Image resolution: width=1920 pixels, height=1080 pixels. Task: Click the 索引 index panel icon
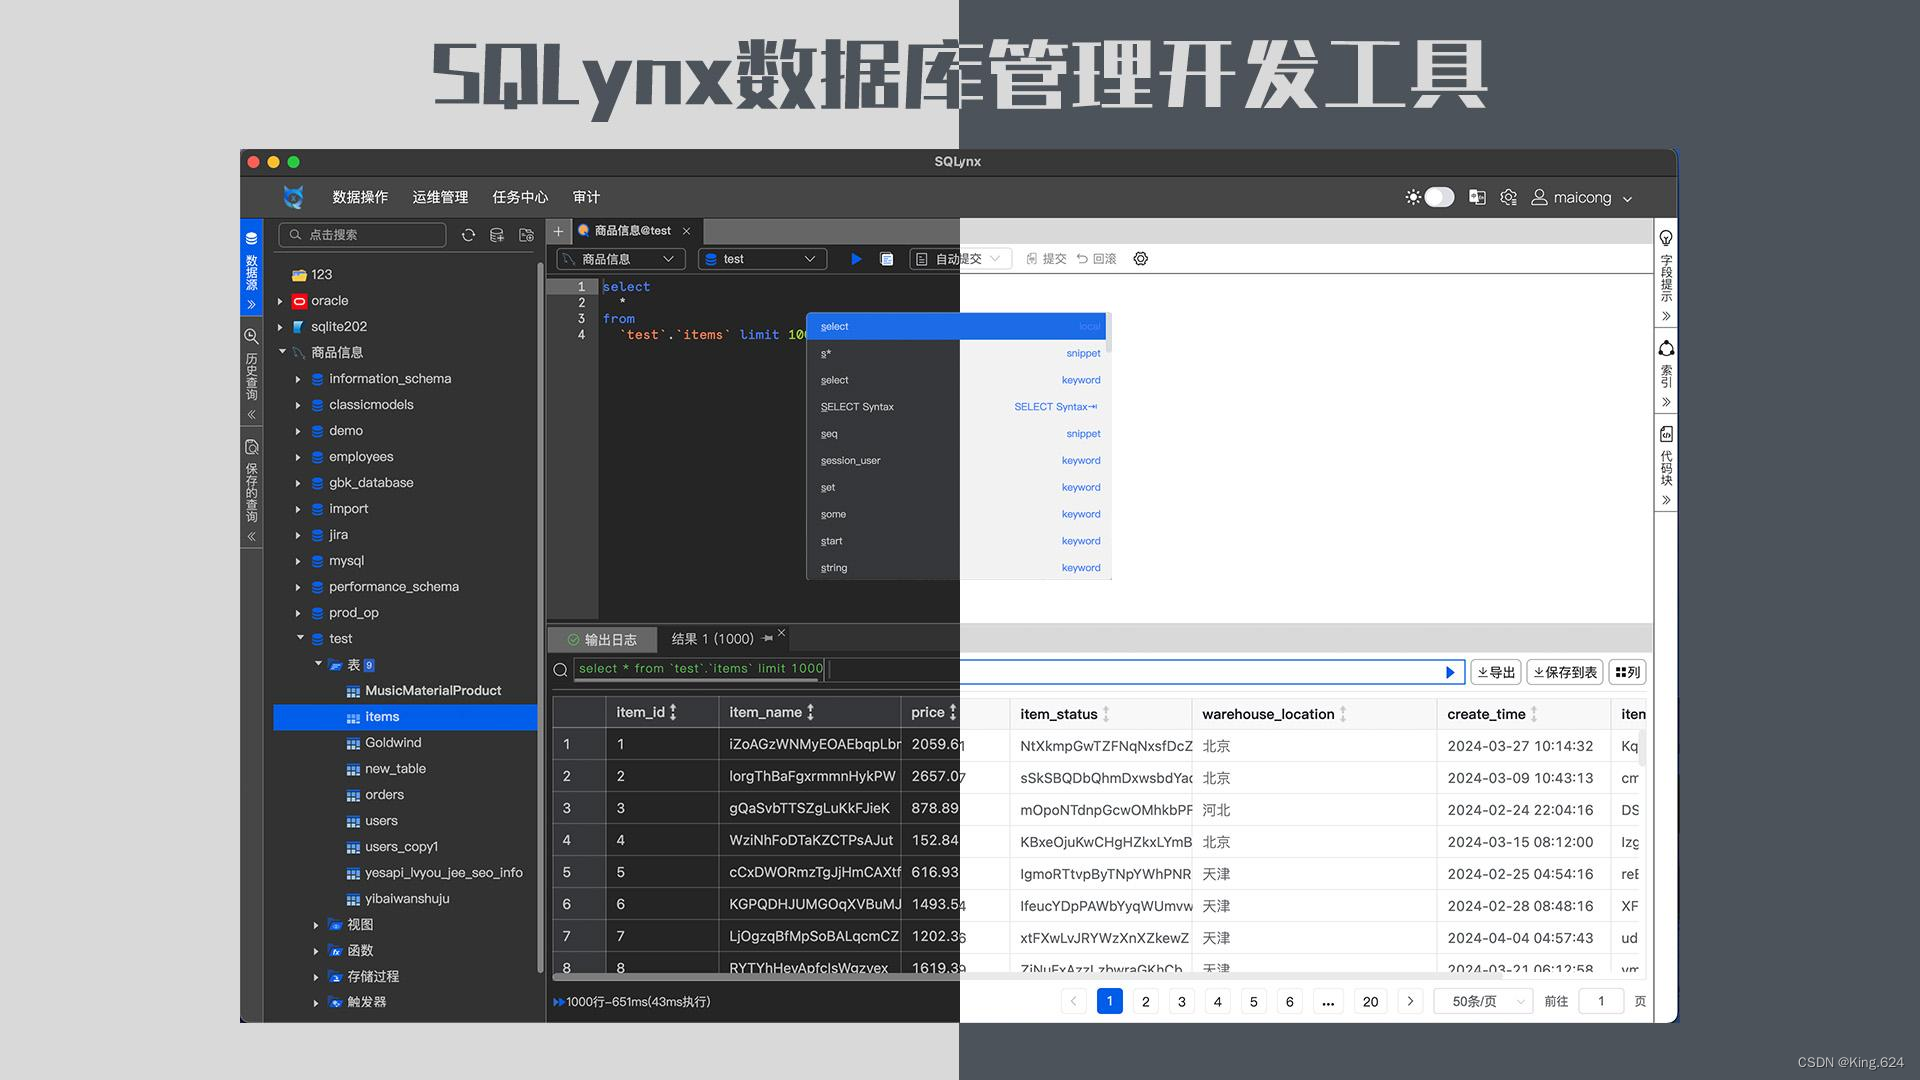[1666, 348]
